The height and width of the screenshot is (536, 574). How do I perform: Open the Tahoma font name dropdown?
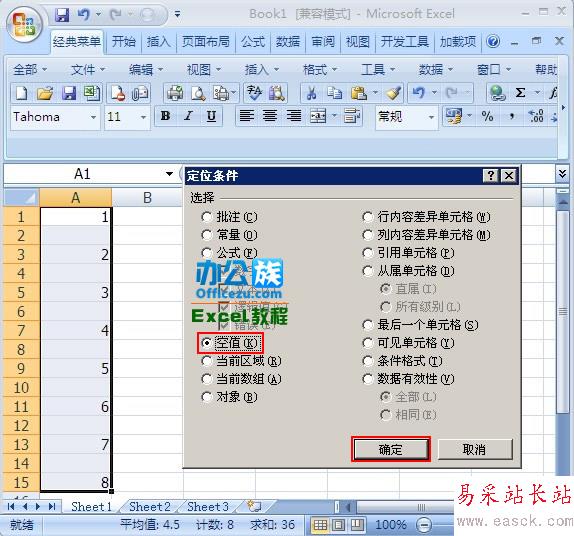tap(93, 117)
